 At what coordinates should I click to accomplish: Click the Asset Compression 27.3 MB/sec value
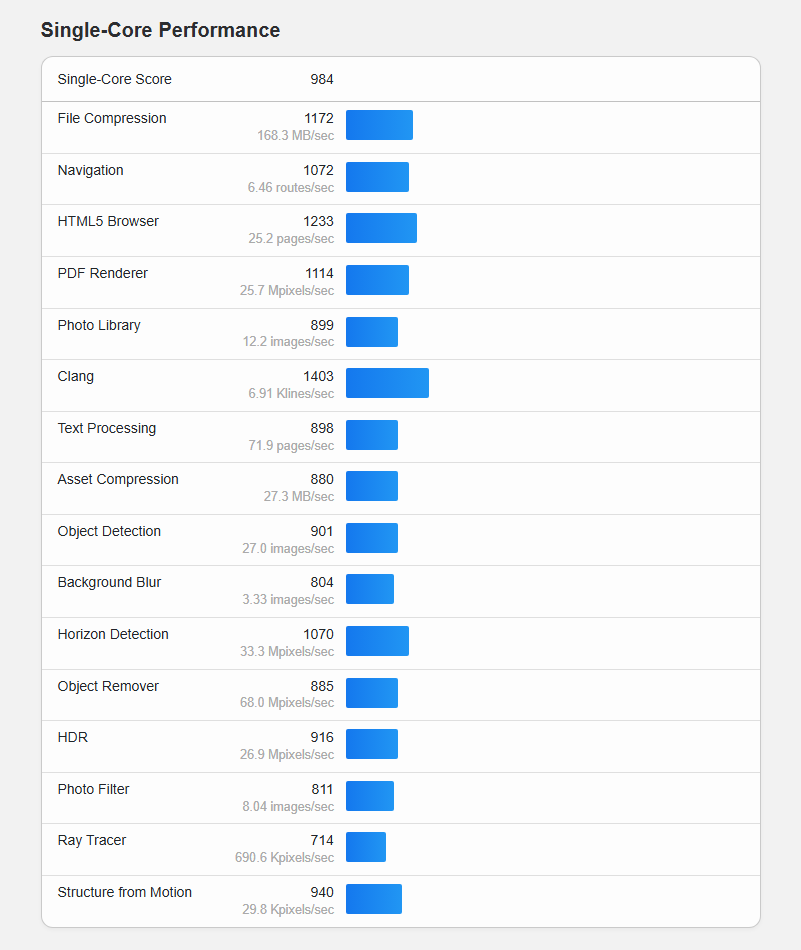pyautogui.click(x=299, y=496)
